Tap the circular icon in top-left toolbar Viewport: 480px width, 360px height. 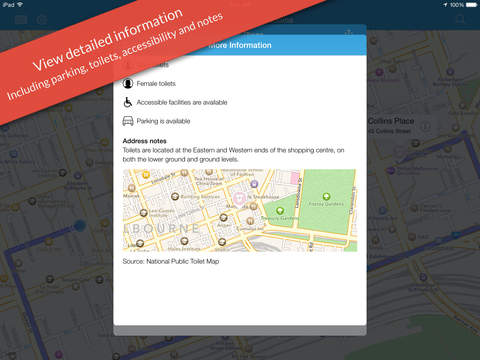coord(42,20)
